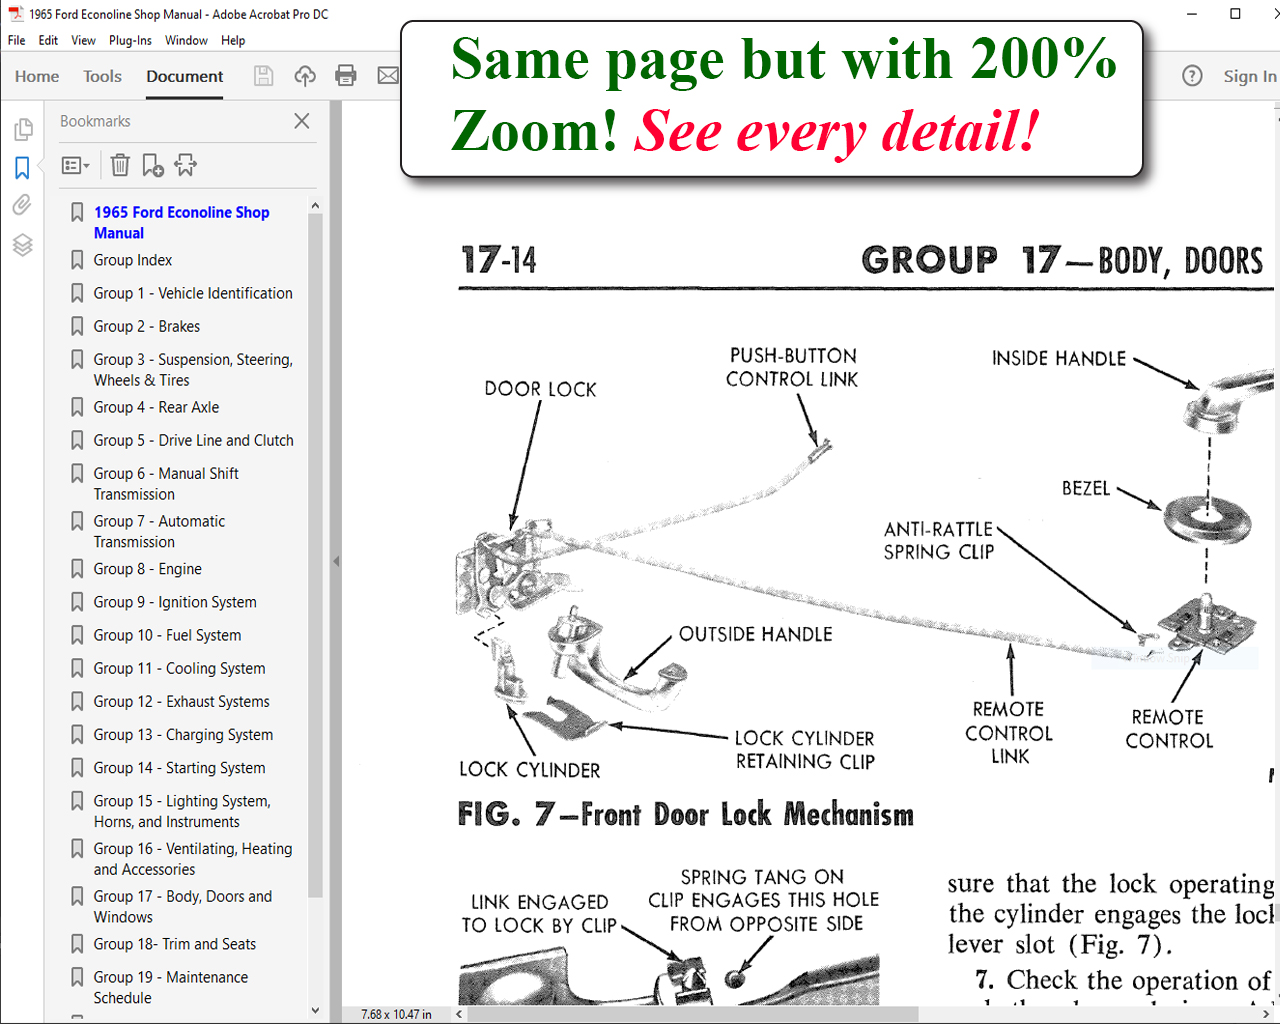Screen dimensions: 1280x1024
Task: Click the horizontal scrollbar left arrow
Action: [x=461, y=1013]
